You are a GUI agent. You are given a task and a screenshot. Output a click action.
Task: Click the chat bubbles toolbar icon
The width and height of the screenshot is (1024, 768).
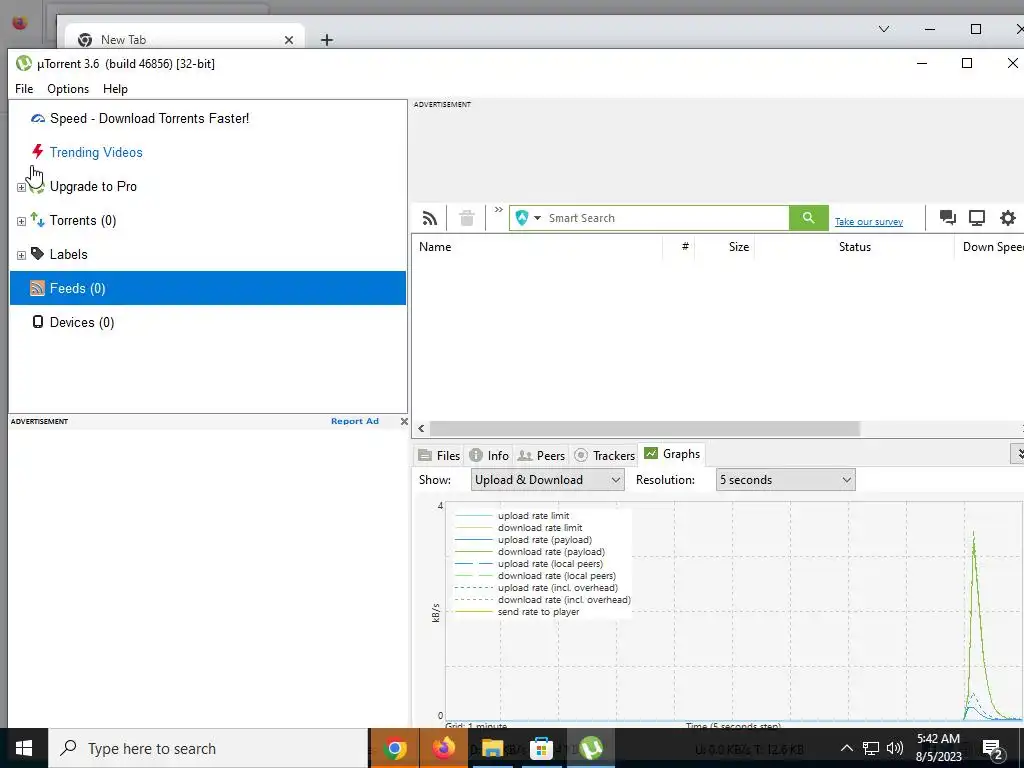coord(948,217)
